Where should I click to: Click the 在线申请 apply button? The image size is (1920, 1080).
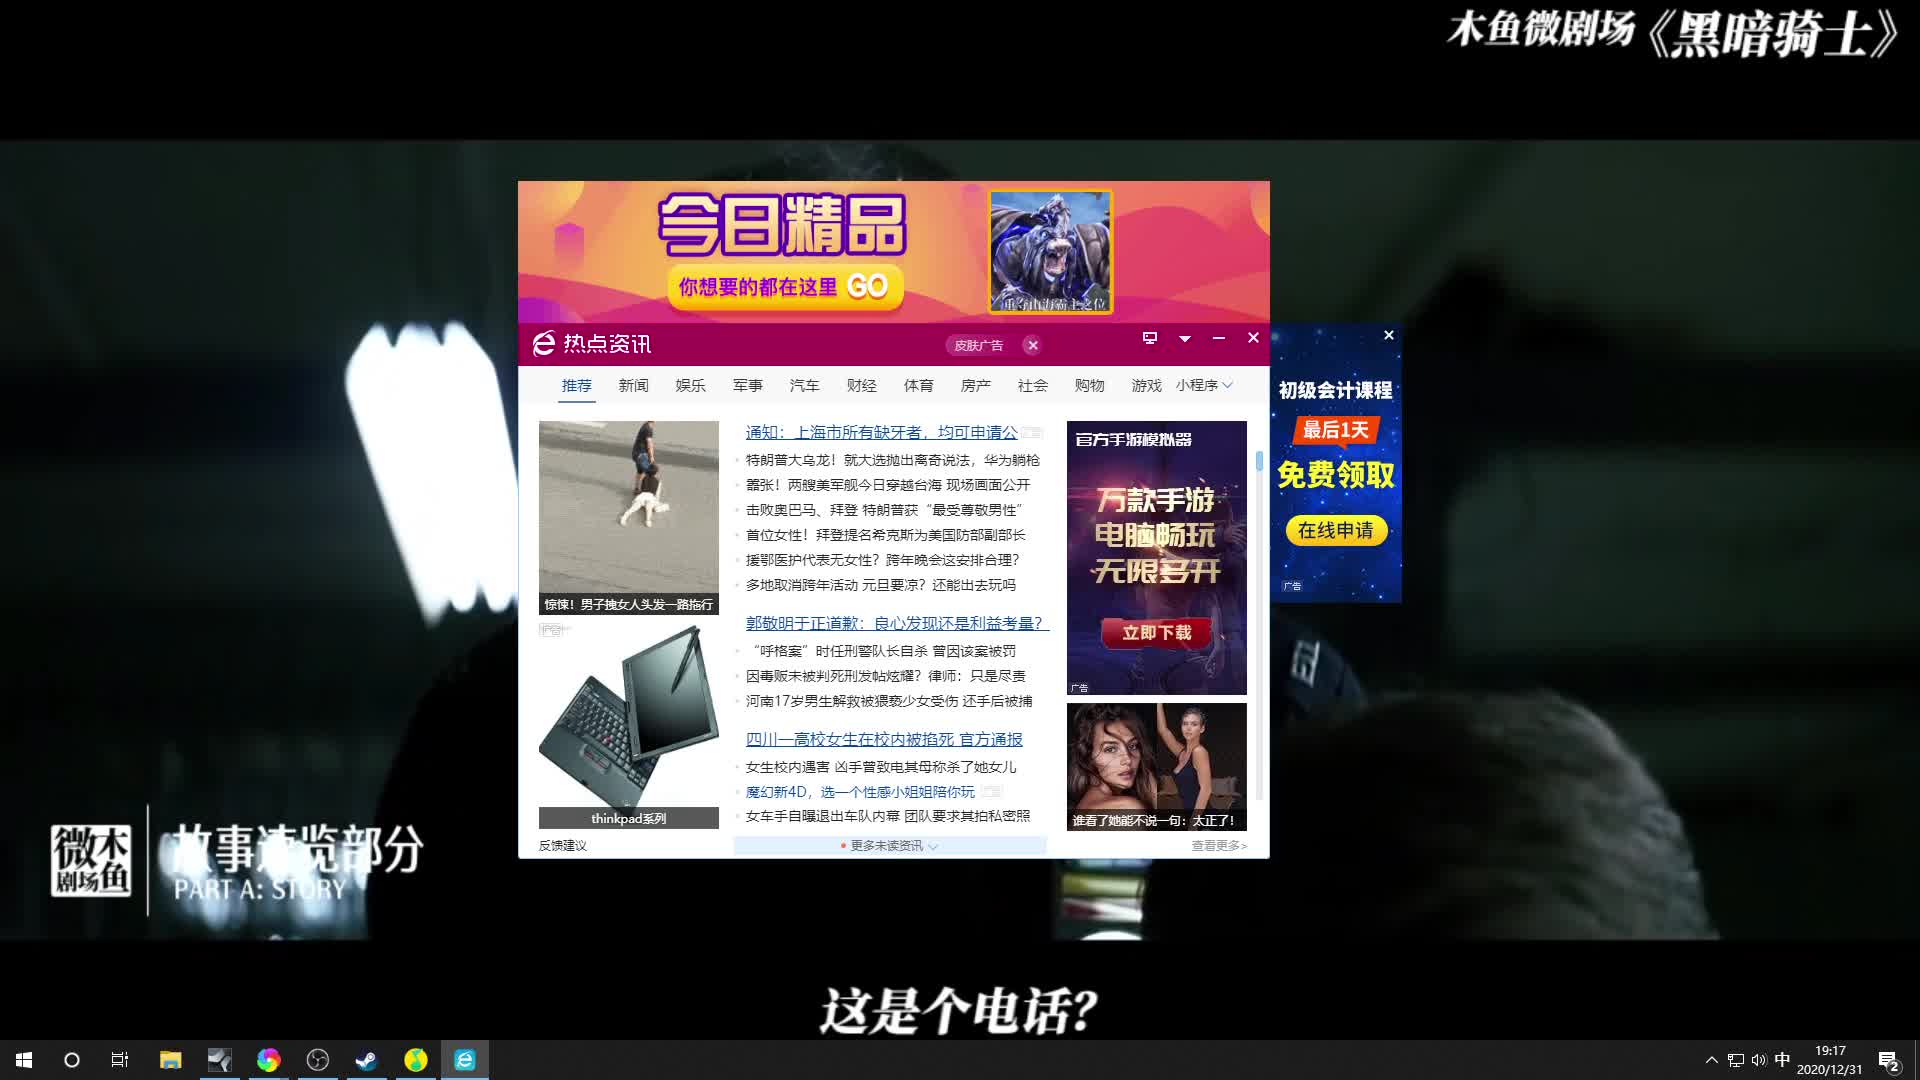point(1337,531)
